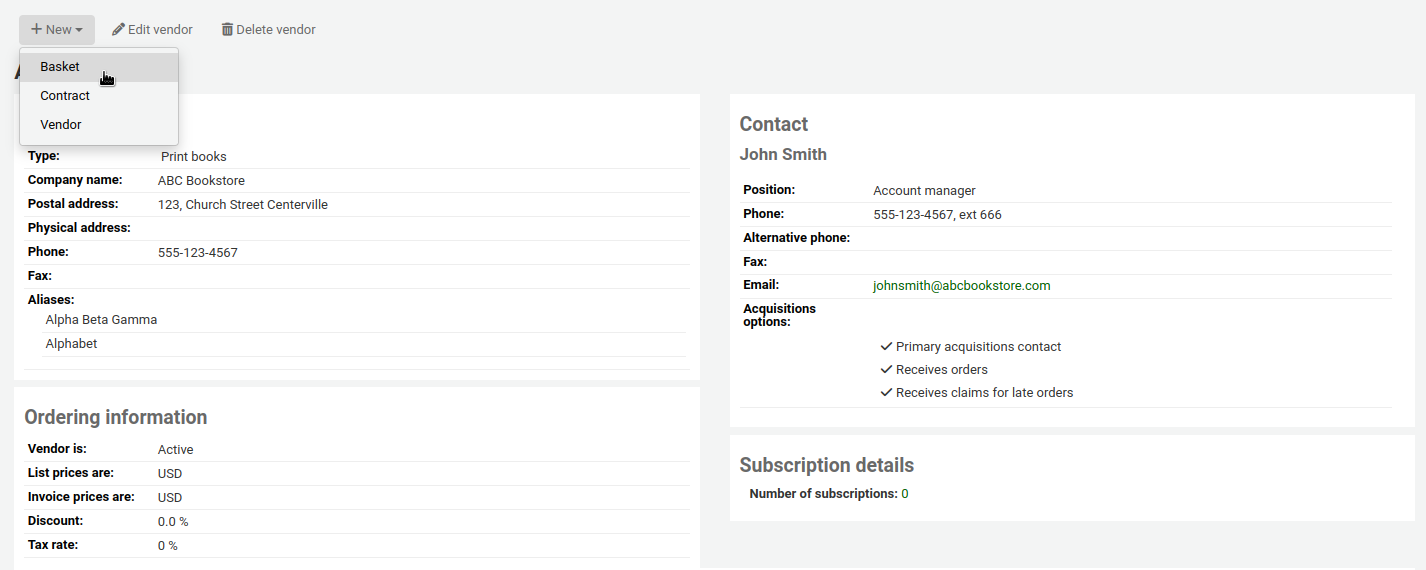Click the Subscription details heading
Image resolution: width=1426 pixels, height=570 pixels.
[826, 465]
